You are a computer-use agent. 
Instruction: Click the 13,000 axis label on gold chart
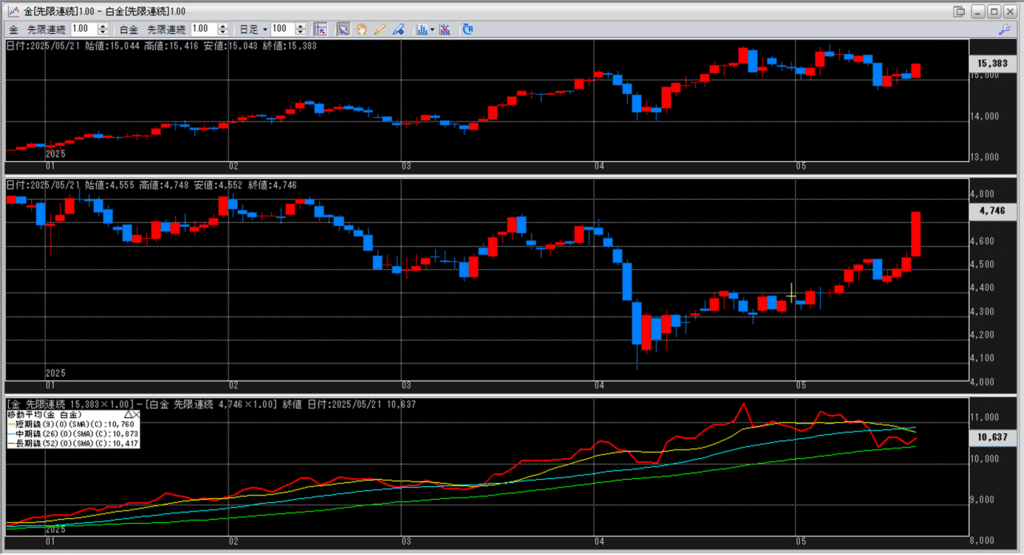click(x=984, y=157)
